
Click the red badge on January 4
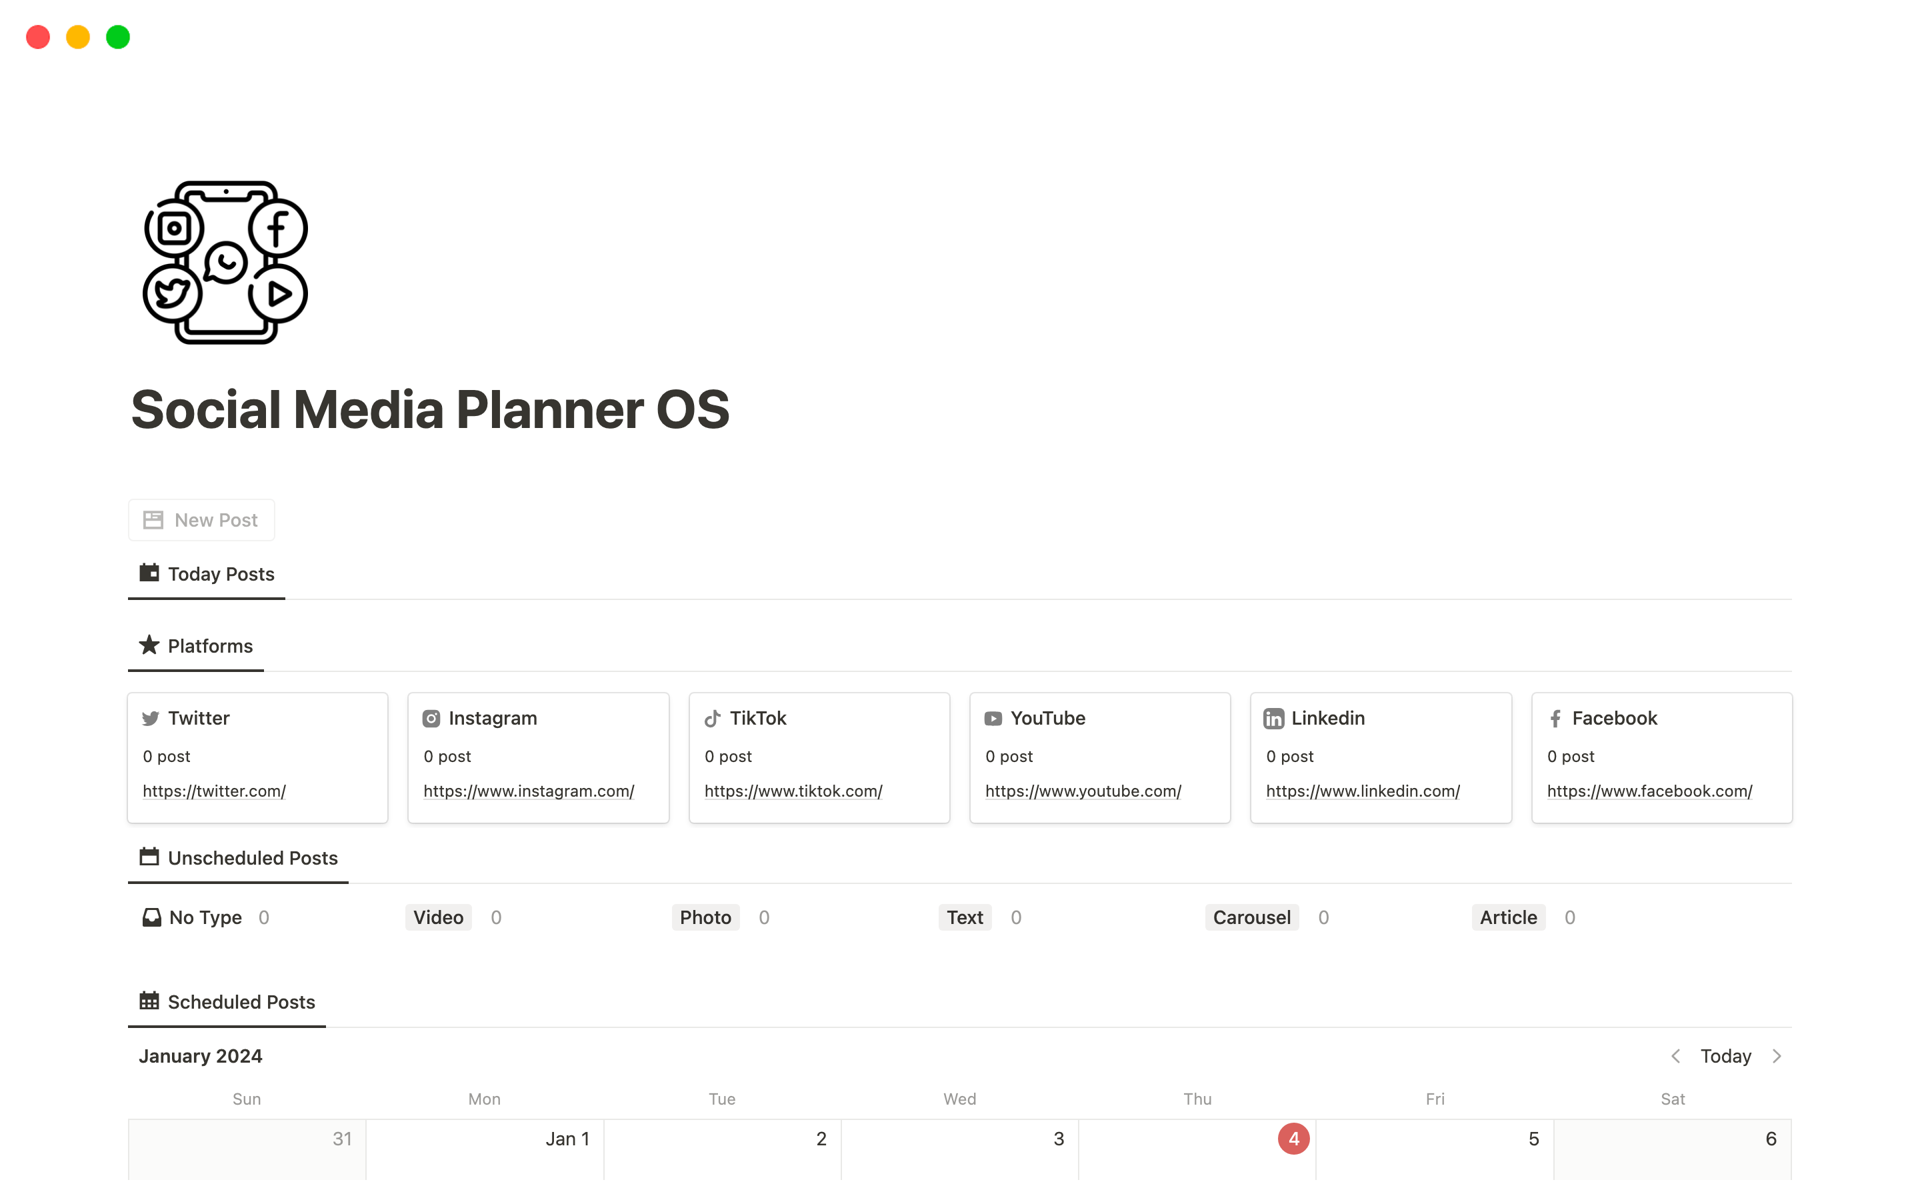coord(1292,1138)
